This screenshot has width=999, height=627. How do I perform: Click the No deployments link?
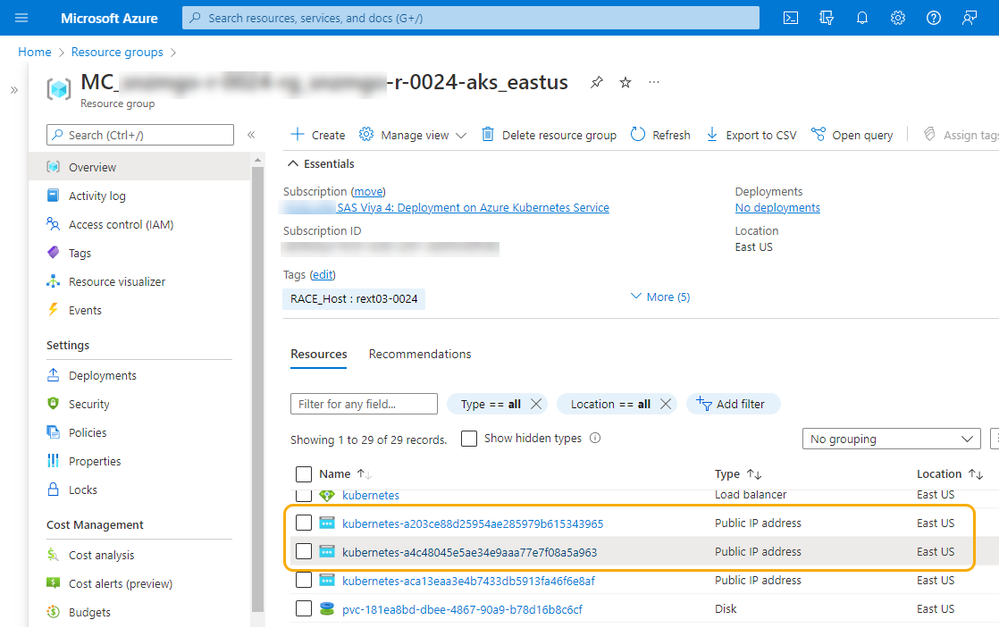[x=777, y=208]
